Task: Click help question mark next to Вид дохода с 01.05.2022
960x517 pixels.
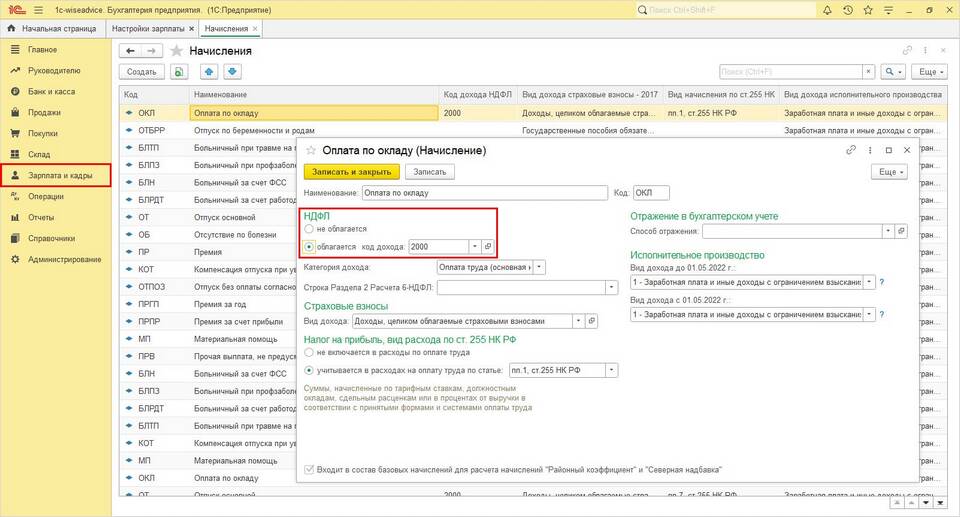Action: [882, 314]
